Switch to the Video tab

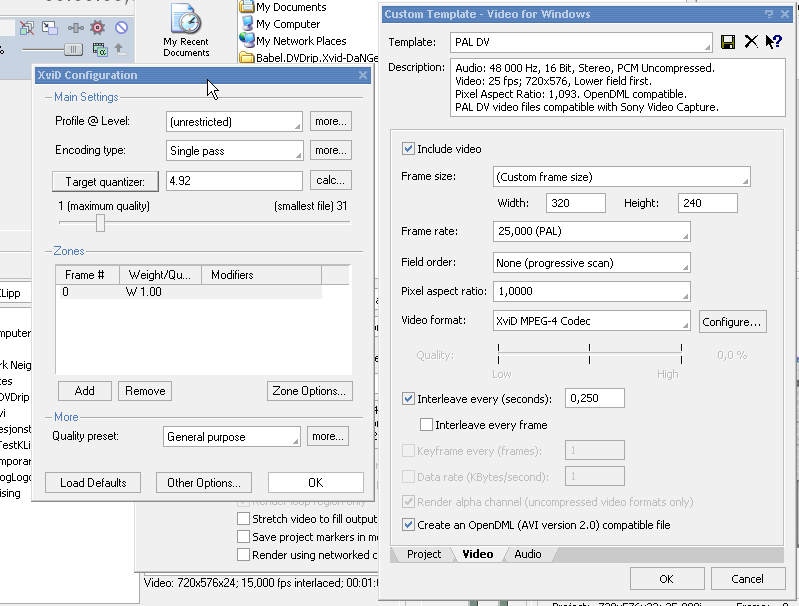tap(478, 554)
